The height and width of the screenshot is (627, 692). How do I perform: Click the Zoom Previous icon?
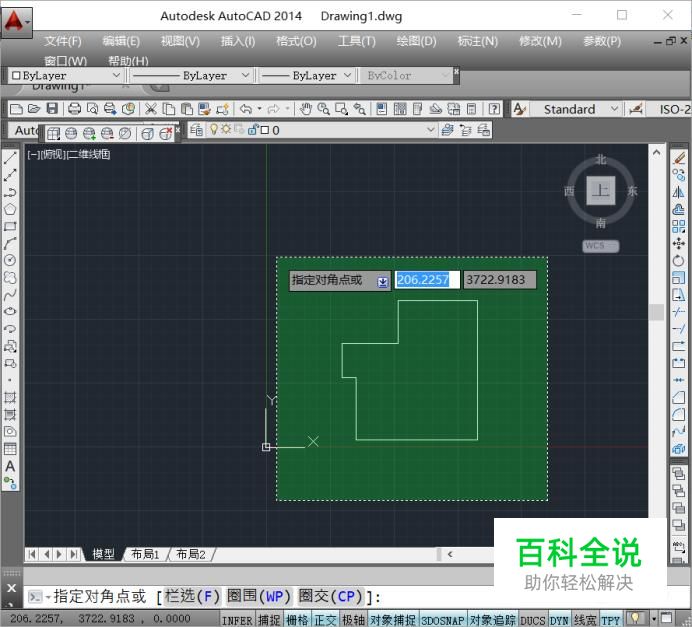359,109
